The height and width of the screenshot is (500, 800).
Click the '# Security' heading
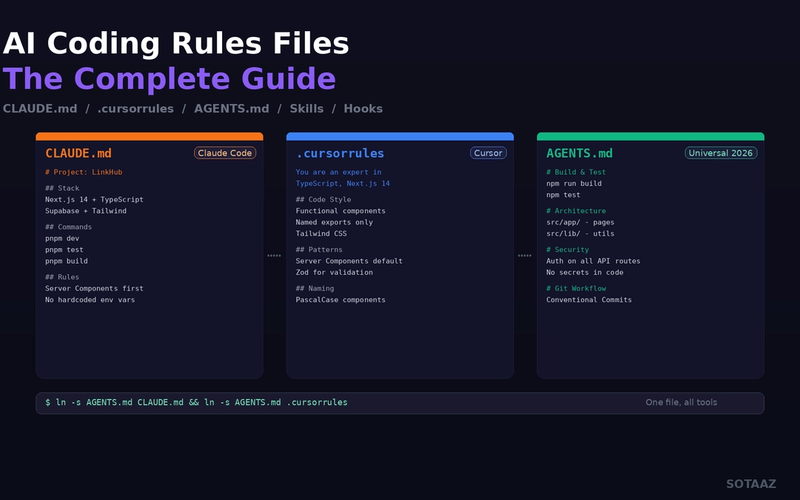point(567,249)
